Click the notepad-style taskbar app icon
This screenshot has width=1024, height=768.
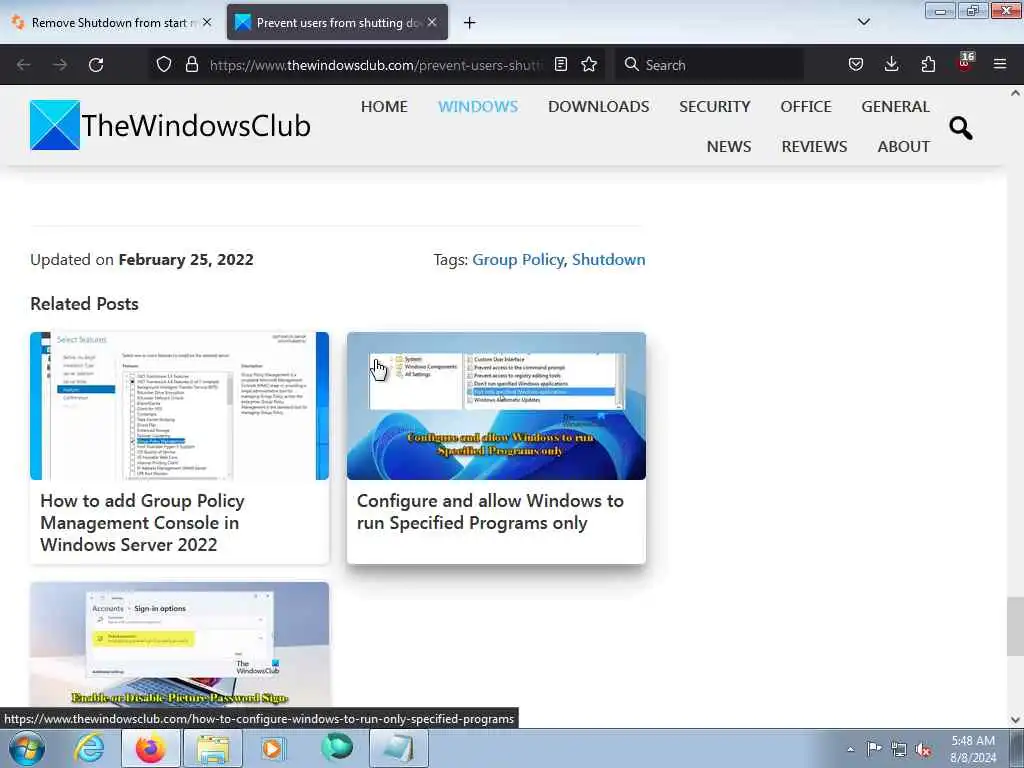[398, 748]
